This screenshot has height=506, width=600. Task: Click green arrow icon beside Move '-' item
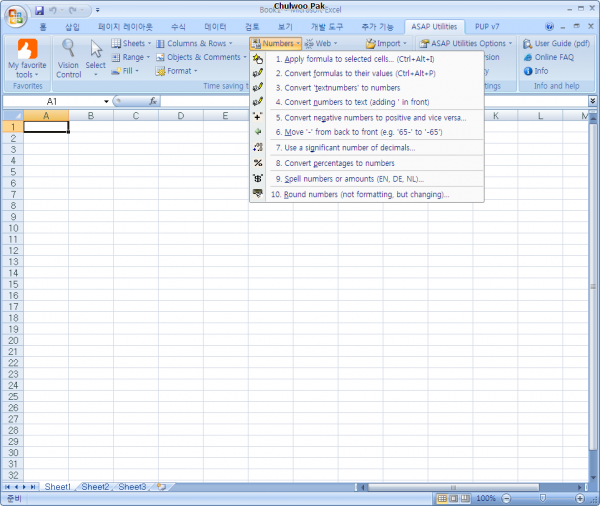click(258, 132)
